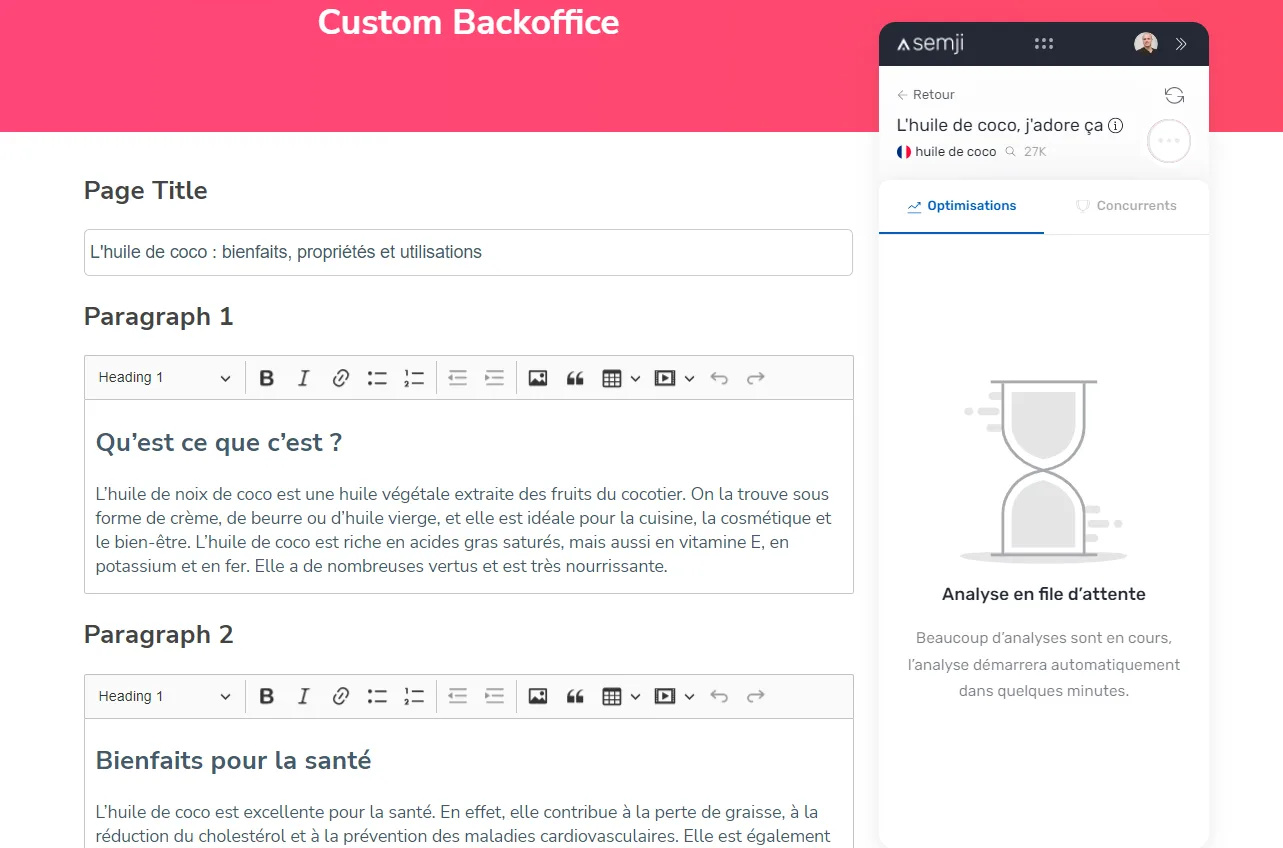
Task: Decrease indent in Paragraph 1 toolbar
Action: [458, 378]
